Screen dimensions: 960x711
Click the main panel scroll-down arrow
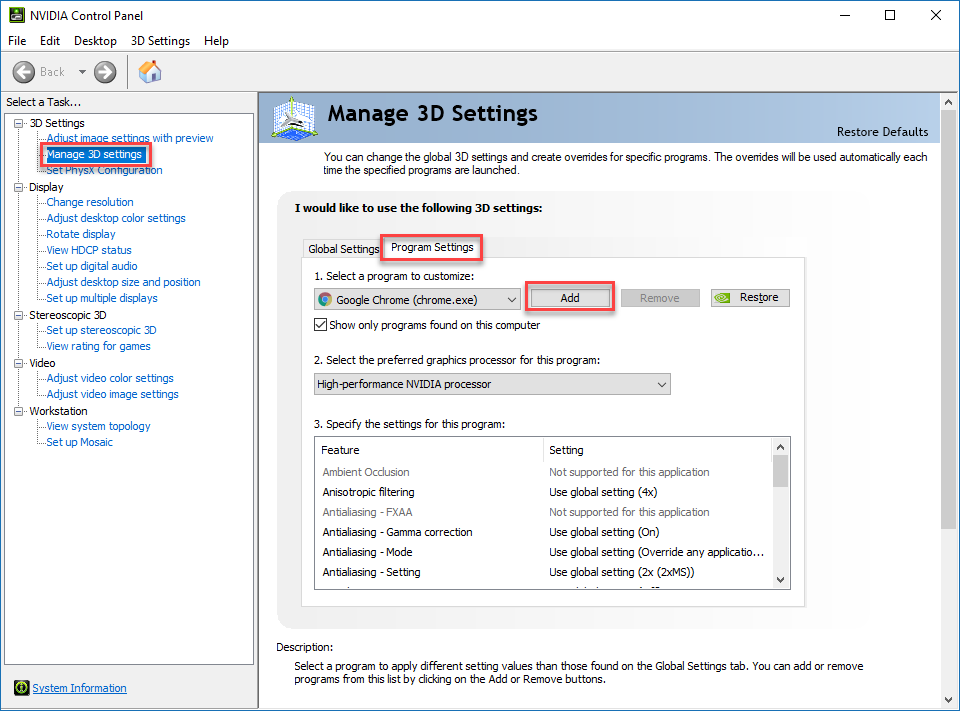point(948,700)
